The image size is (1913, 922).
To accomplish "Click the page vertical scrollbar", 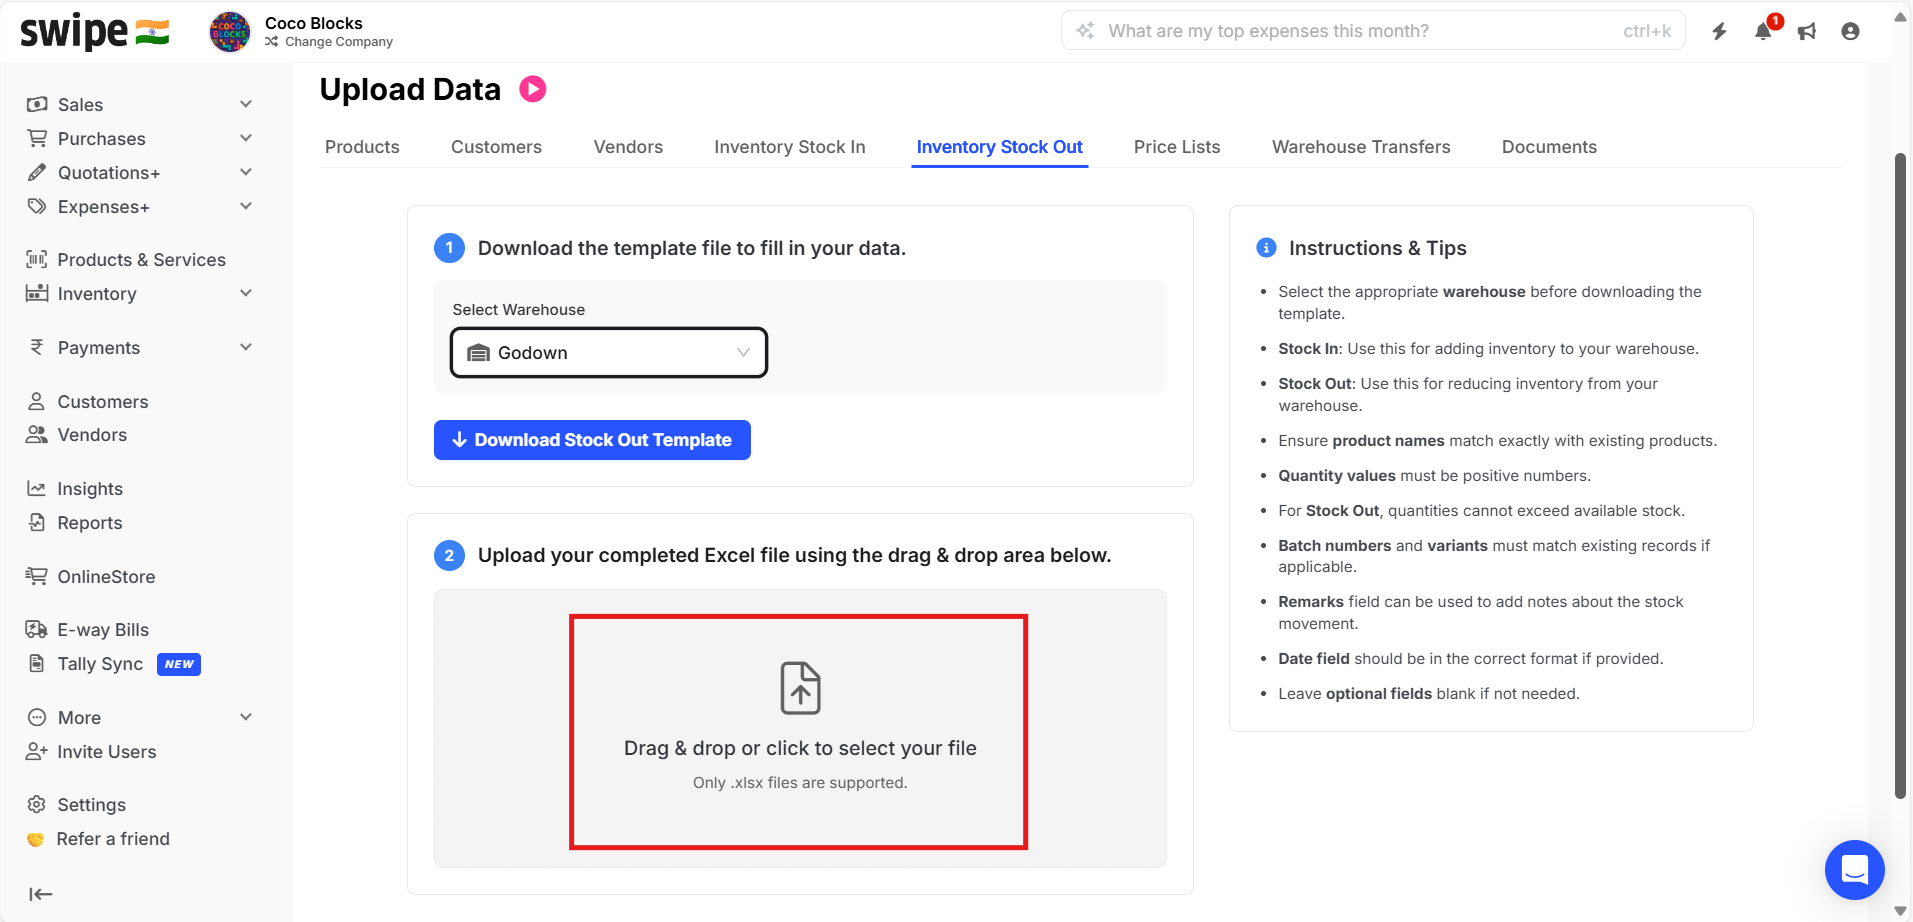I will (x=1900, y=475).
